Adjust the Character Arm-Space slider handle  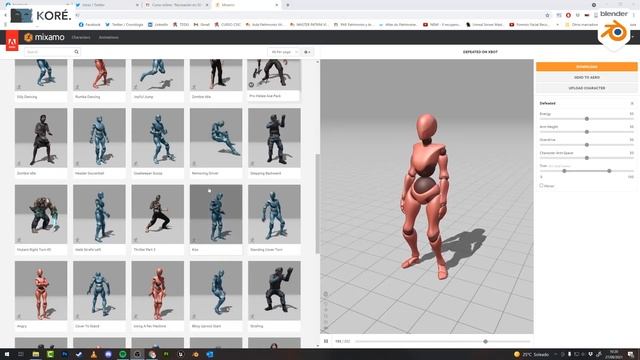[x=587, y=158]
